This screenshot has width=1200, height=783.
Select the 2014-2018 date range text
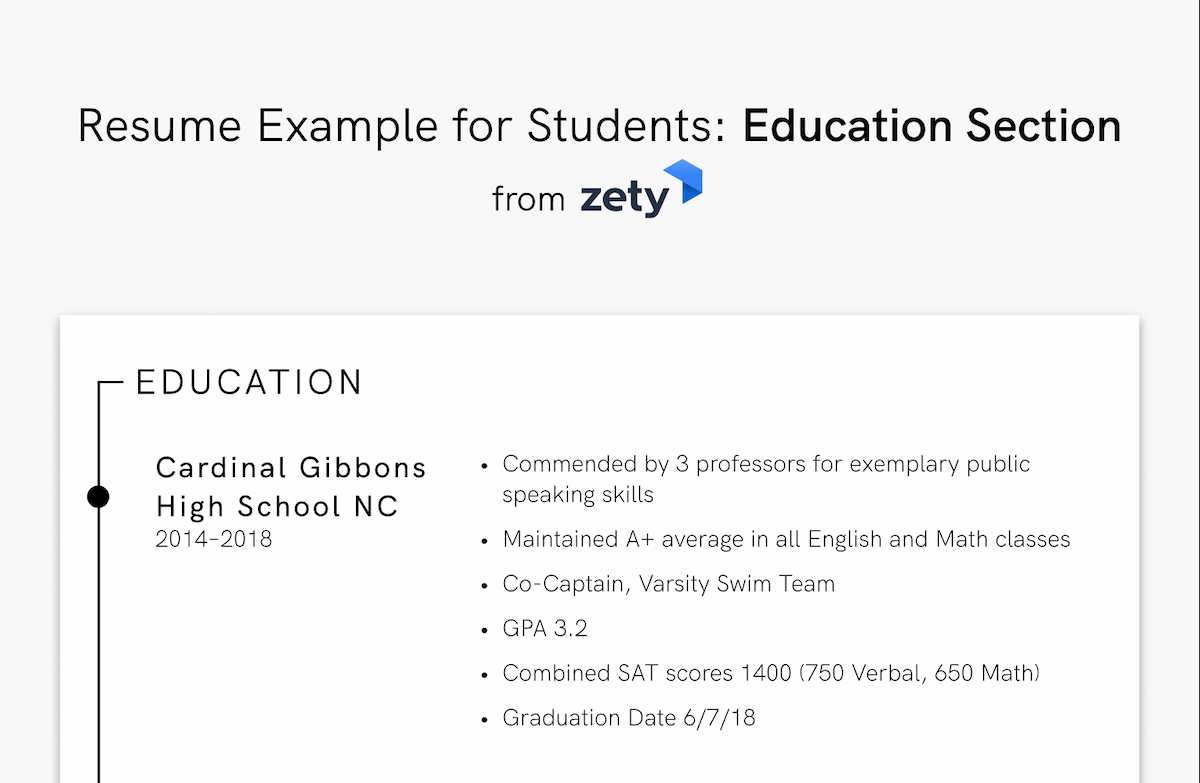[214, 540]
